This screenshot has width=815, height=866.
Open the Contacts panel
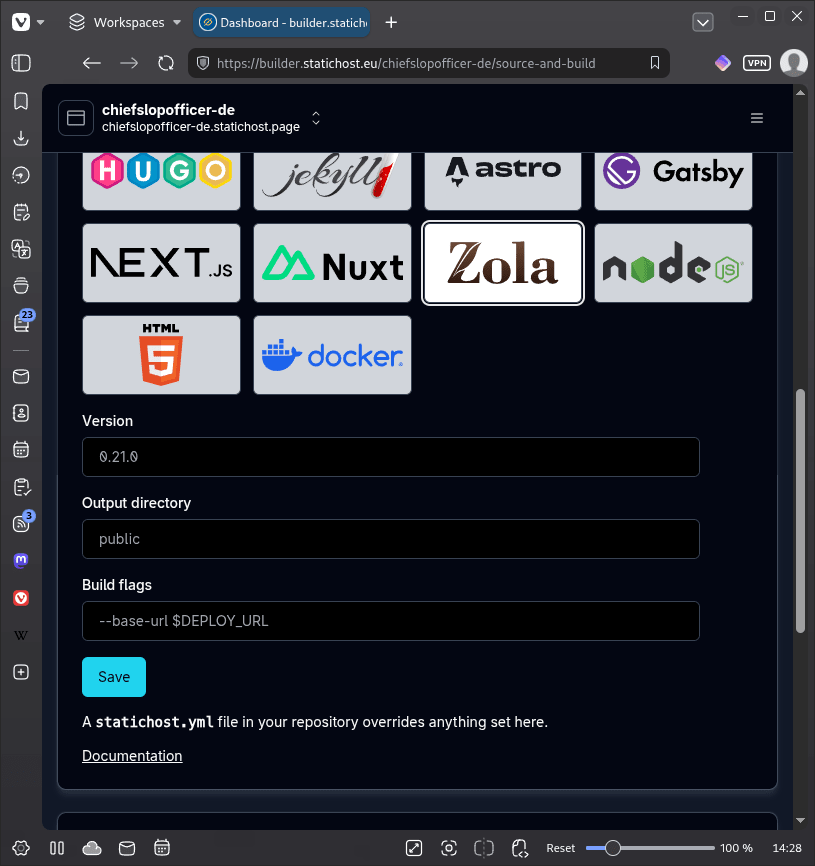click(21, 413)
